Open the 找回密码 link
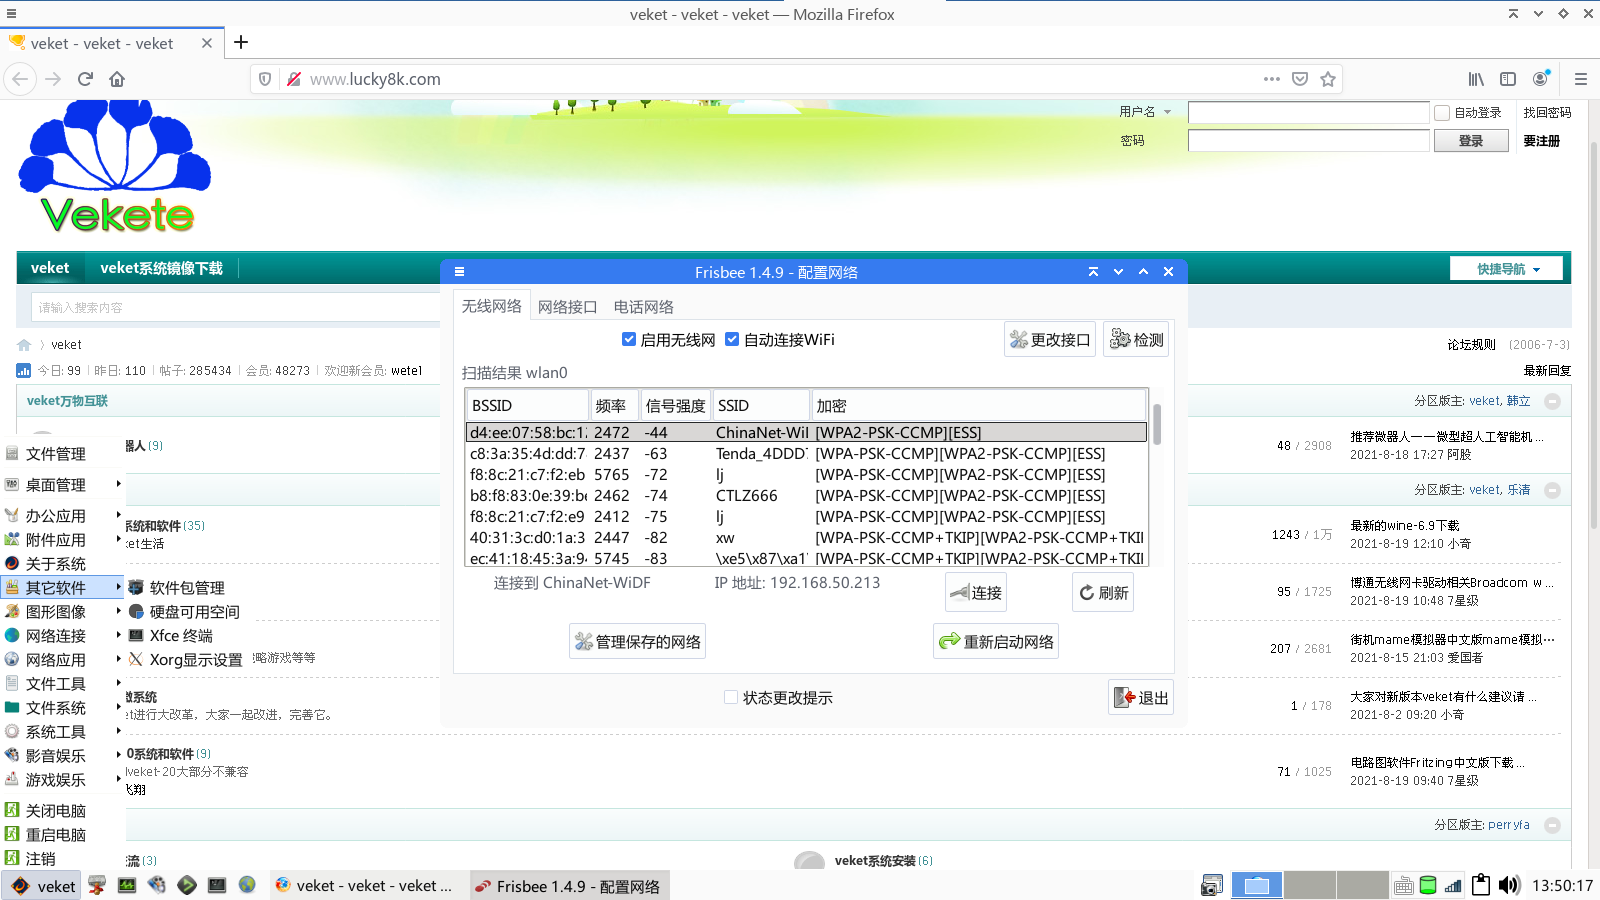The height and width of the screenshot is (900, 1600). pos(1547,113)
